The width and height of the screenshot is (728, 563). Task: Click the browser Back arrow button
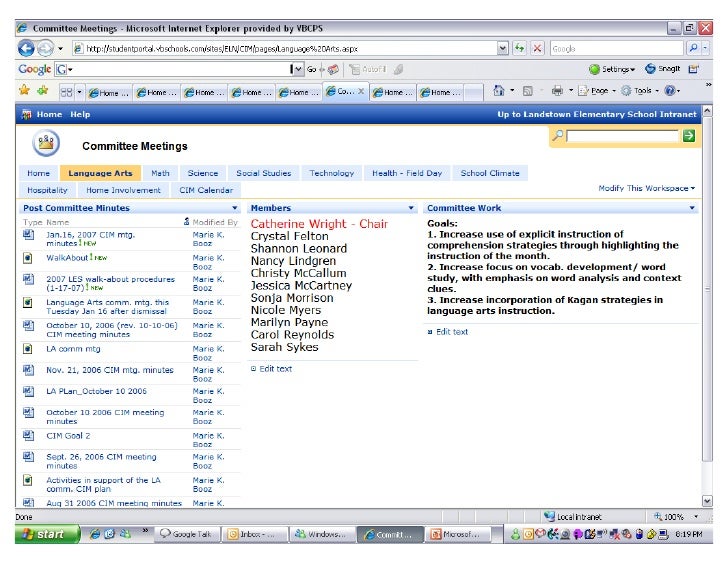27,48
